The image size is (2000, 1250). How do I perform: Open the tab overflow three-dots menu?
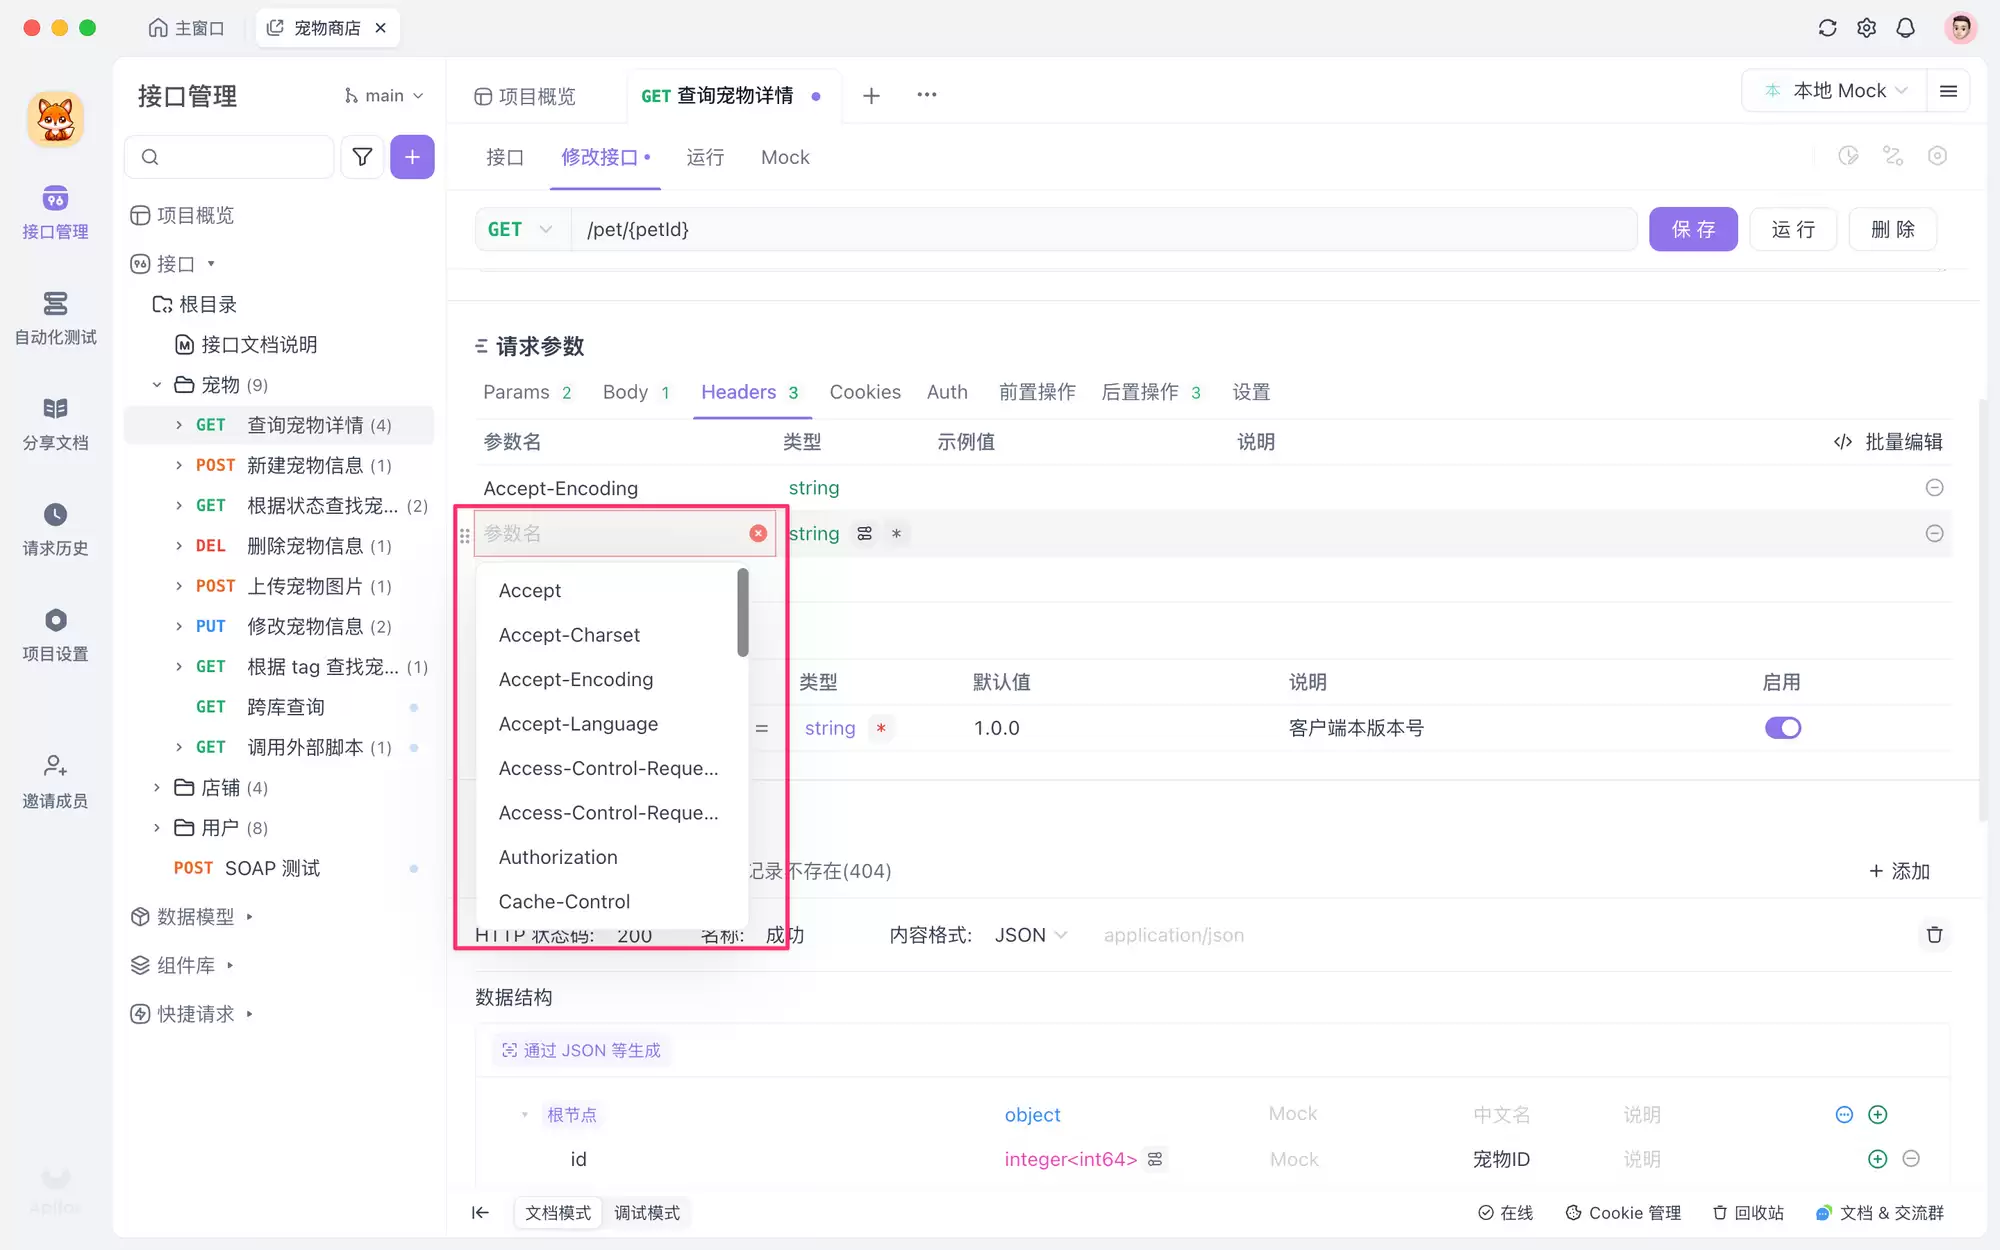pyautogui.click(x=927, y=95)
